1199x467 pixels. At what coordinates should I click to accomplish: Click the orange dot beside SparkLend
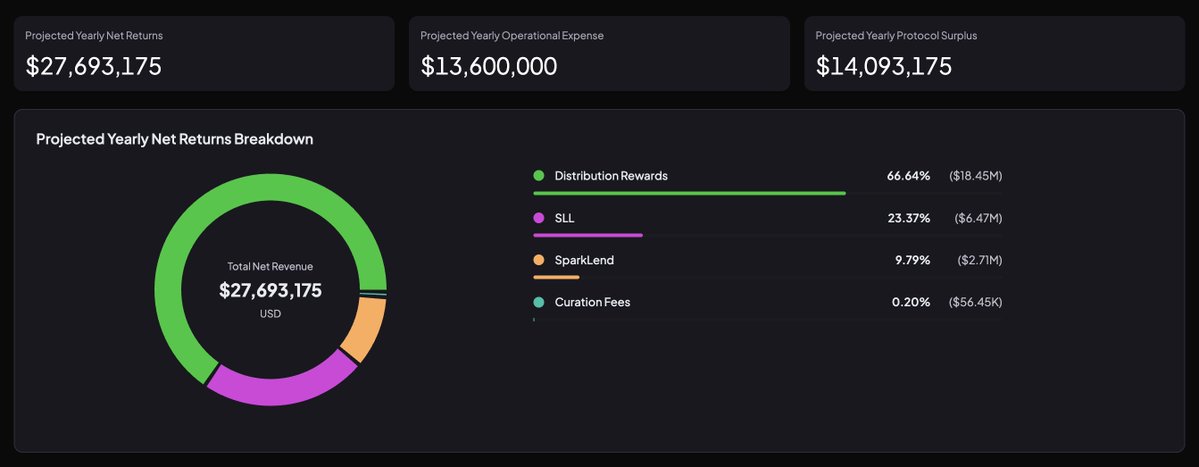[x=539, y=260]
